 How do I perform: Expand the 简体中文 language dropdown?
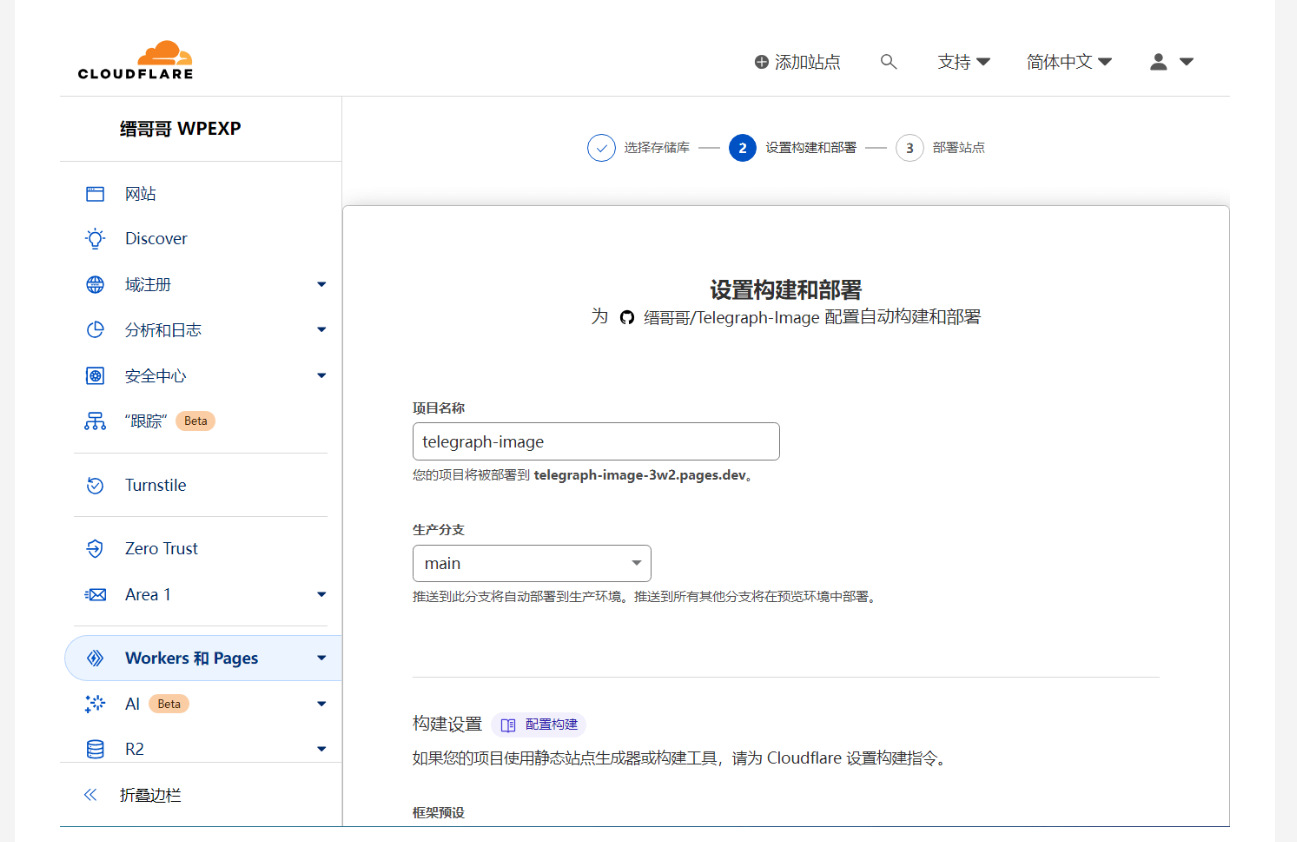pos(1068,62)
